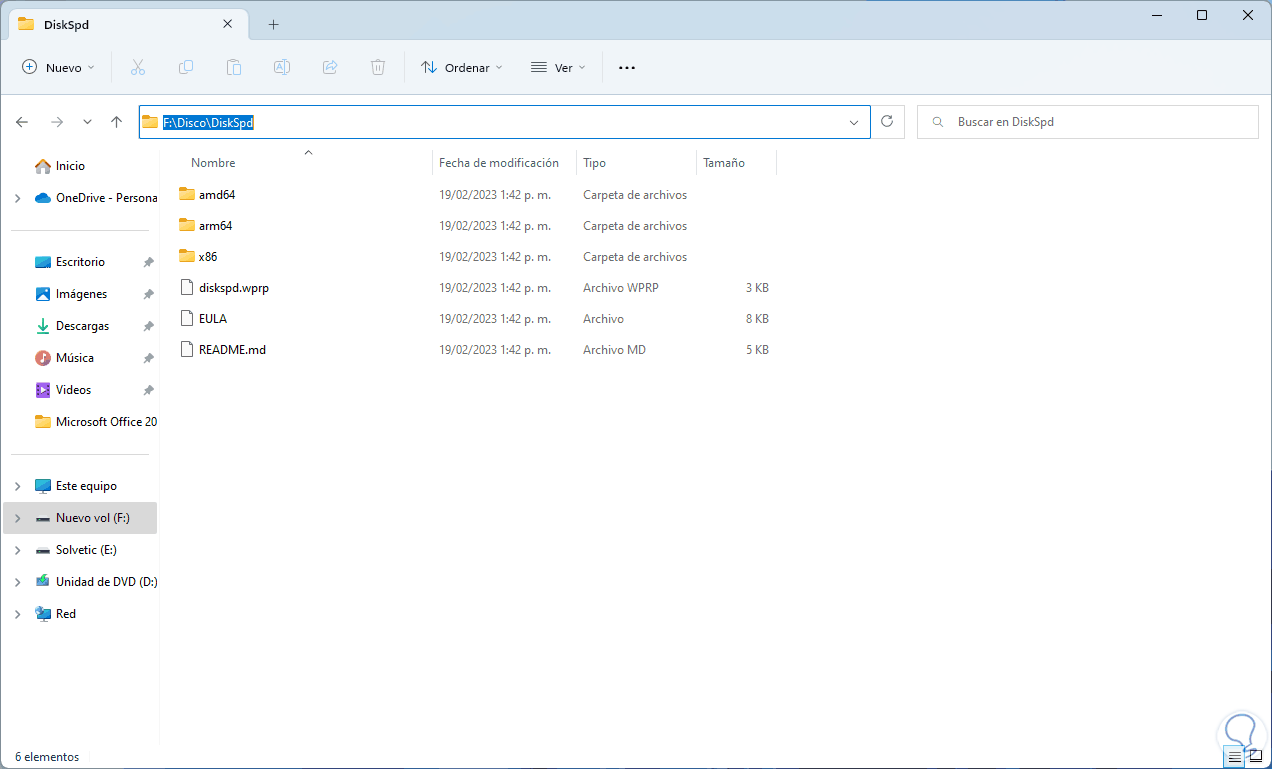Click the Música icon in sidebar

pos(43,358)
